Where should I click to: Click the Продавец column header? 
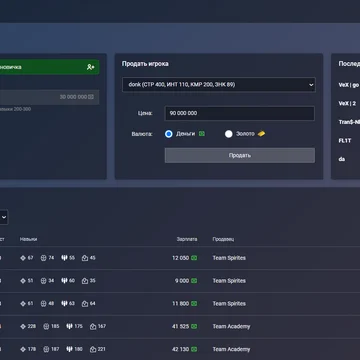point(223,239)
